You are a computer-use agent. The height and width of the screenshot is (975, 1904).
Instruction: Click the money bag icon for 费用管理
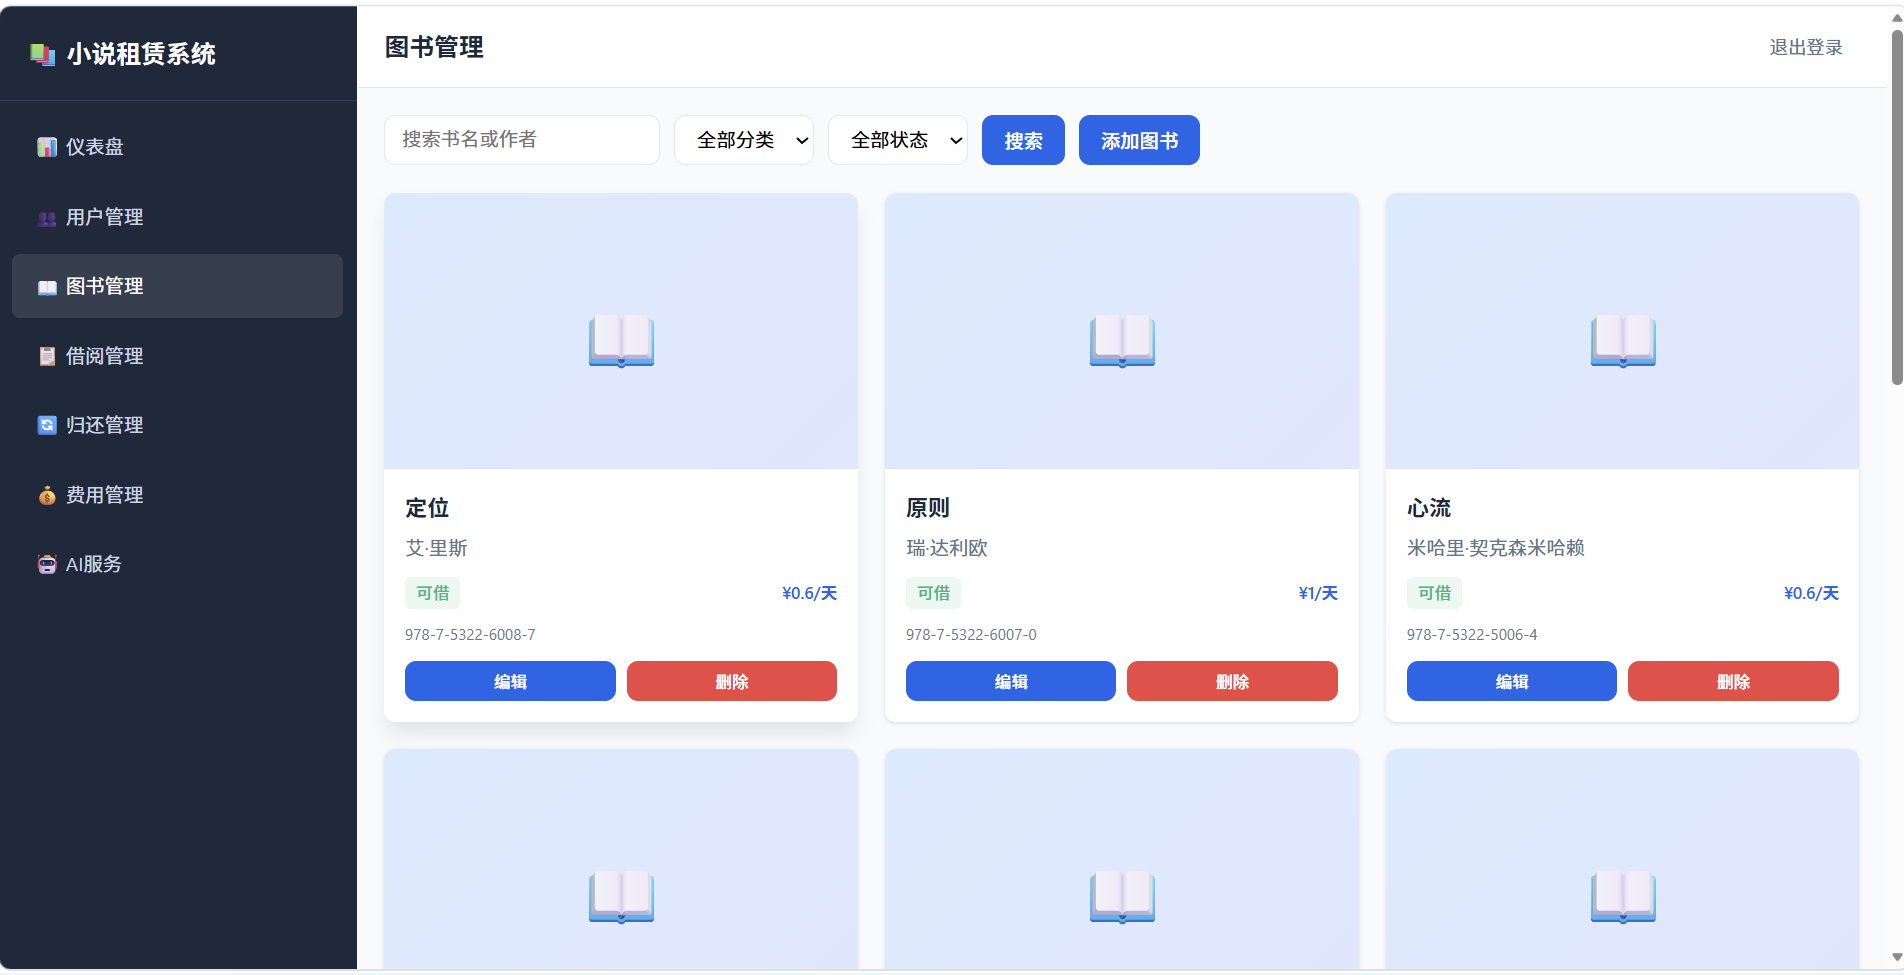47,495
